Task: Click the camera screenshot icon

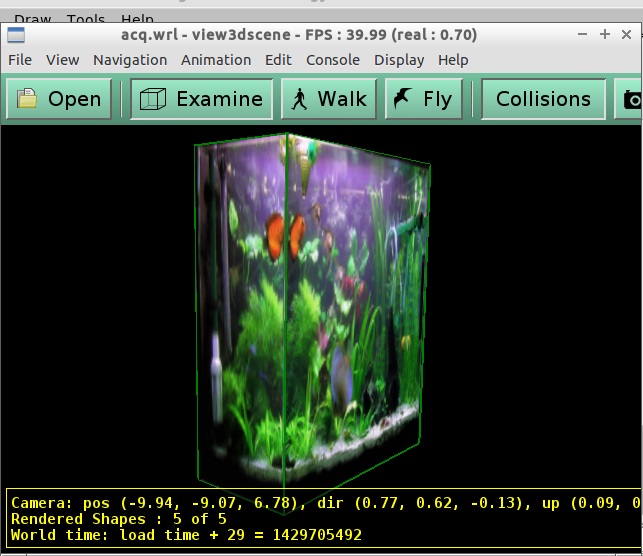Action: click(632, 99)
